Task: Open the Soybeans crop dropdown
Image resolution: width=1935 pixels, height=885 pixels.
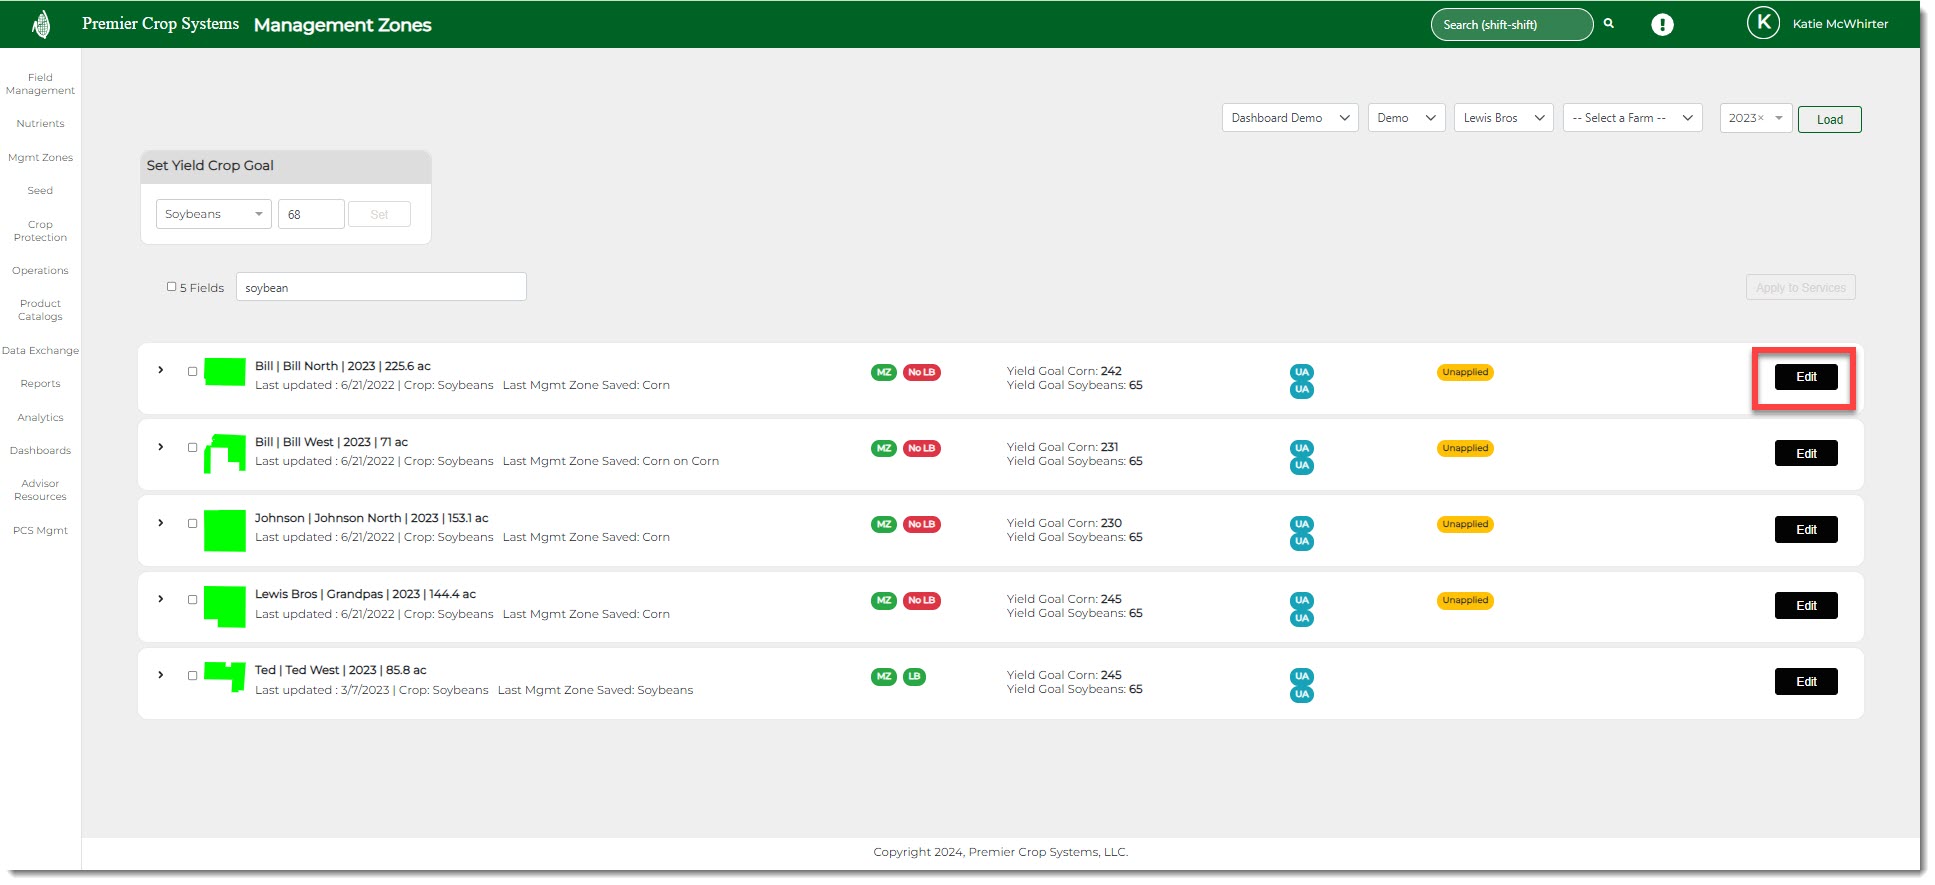Action: tap(213, 214)
